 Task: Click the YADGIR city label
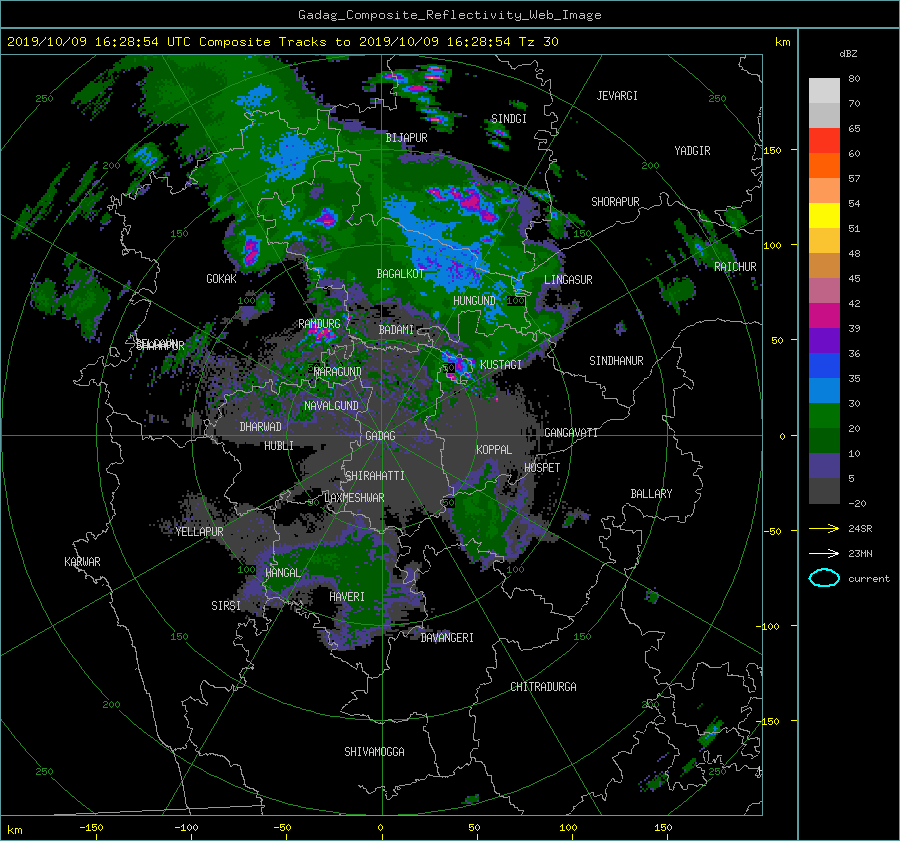pyautogui.click(x=692, y=150)
